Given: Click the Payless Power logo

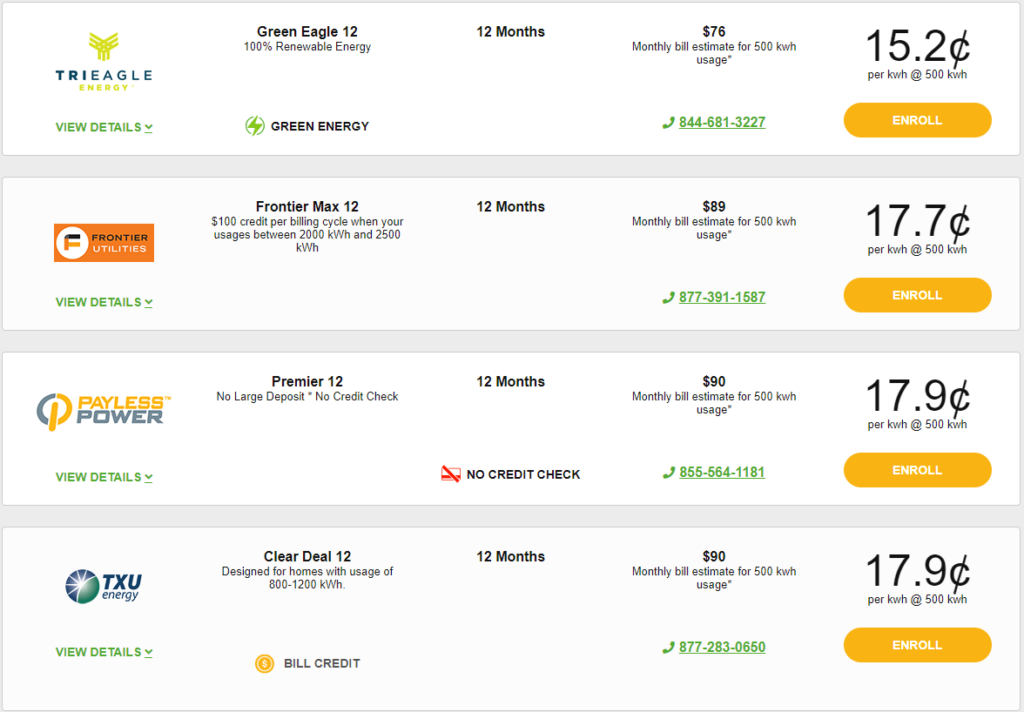Looking at the screenshot, I should click(103, 412).
